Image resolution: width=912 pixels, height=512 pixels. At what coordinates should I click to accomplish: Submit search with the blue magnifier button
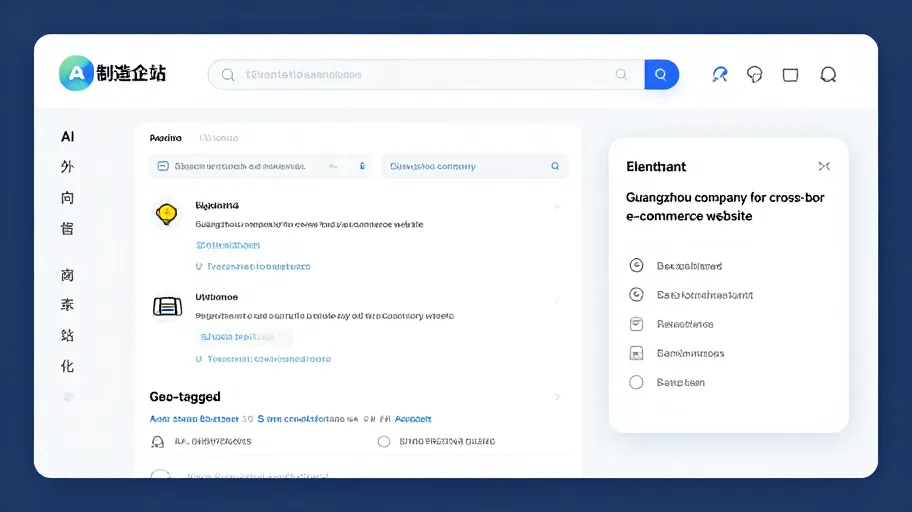tap(661, 74)
